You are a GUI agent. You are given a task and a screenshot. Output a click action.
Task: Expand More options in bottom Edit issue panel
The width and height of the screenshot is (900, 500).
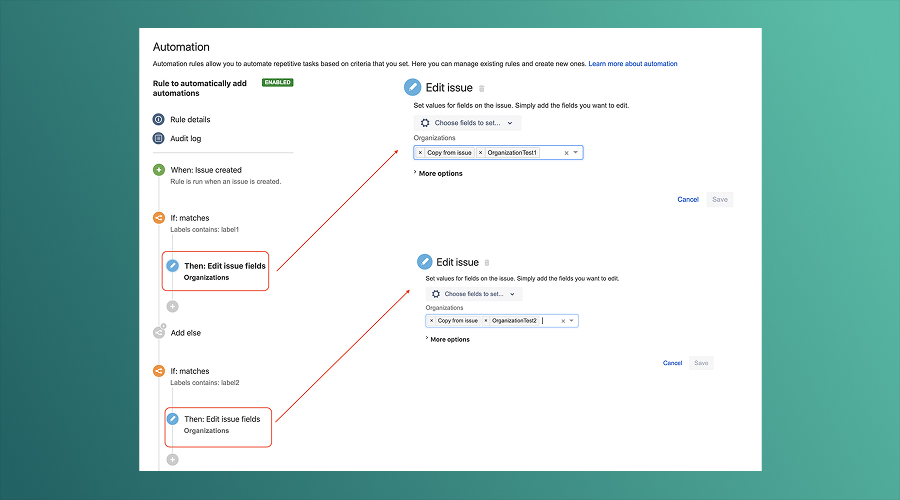[448, 339]
